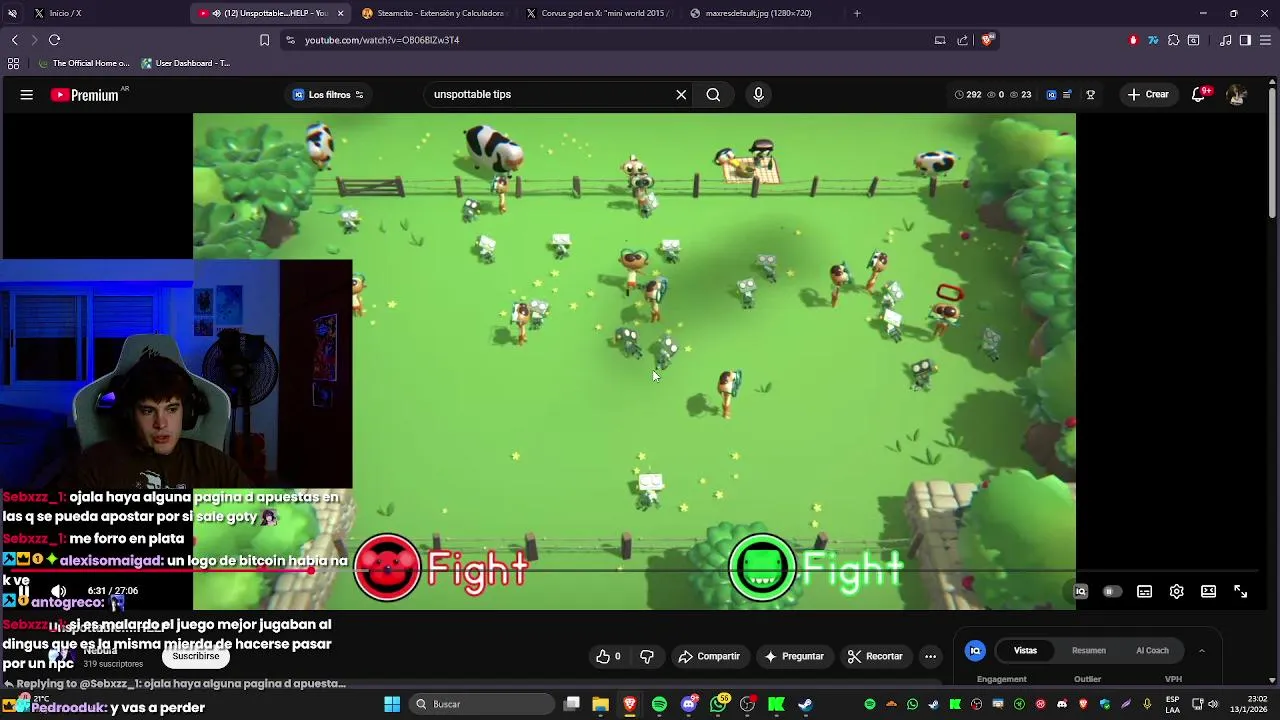Screen dimensions: 1280x720
Task: Click the Suscribirse button
Action: [195, 657]
